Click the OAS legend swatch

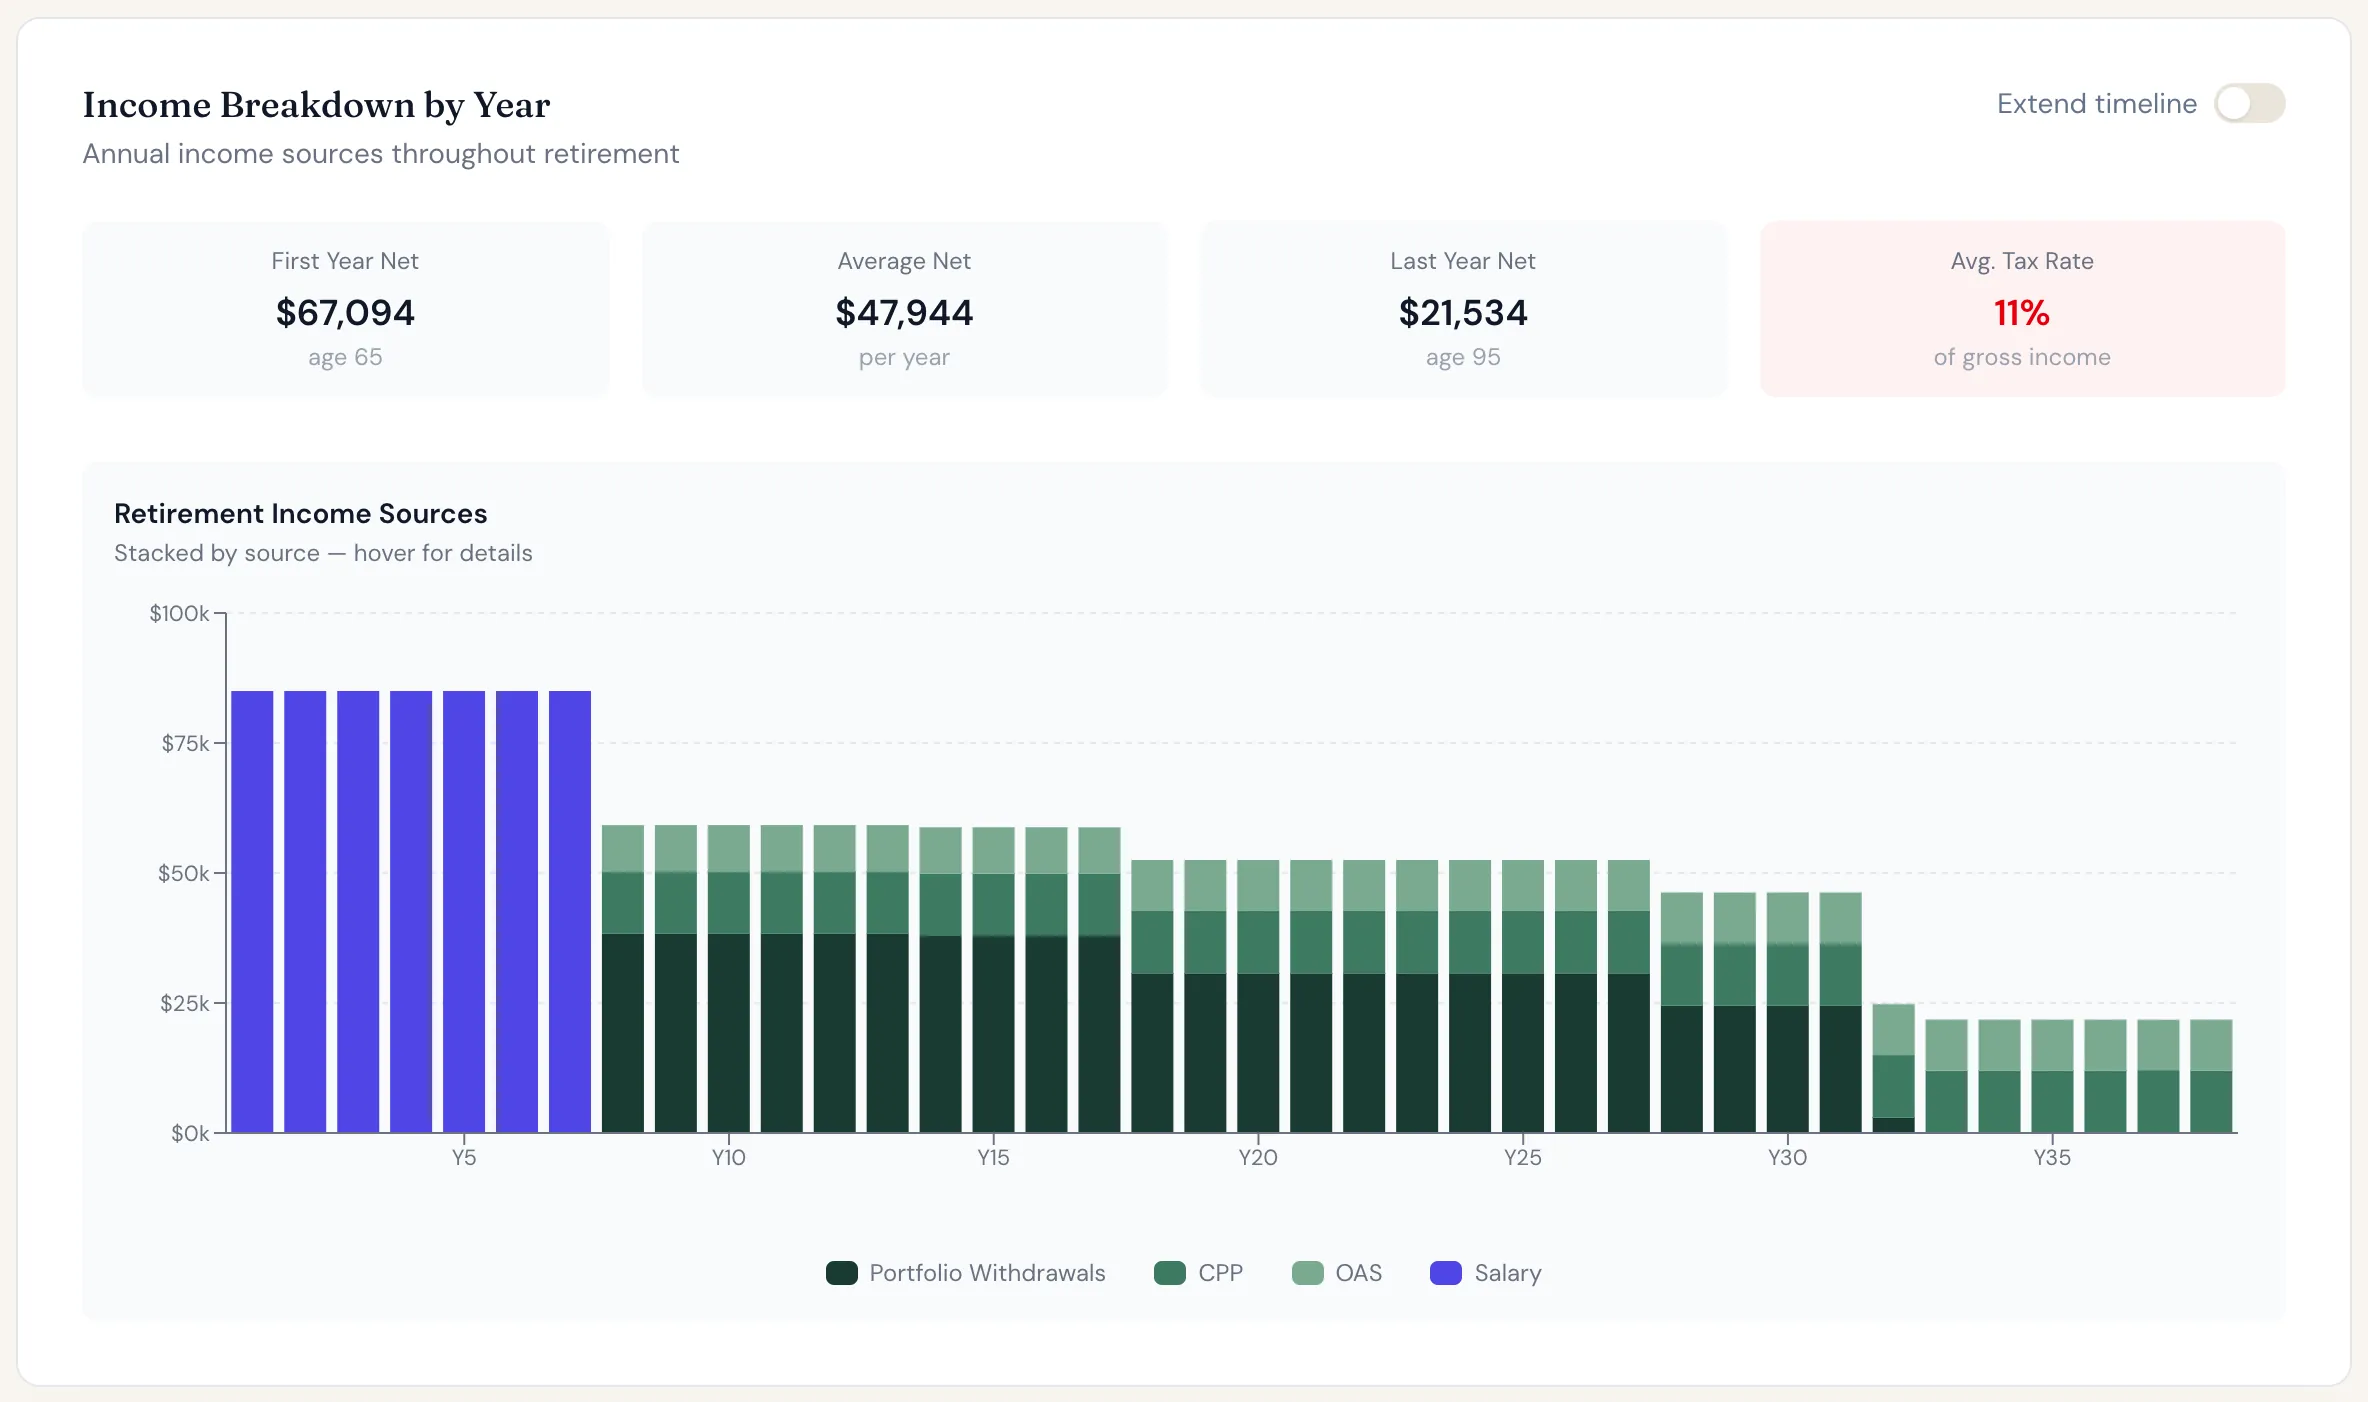1307,1273
